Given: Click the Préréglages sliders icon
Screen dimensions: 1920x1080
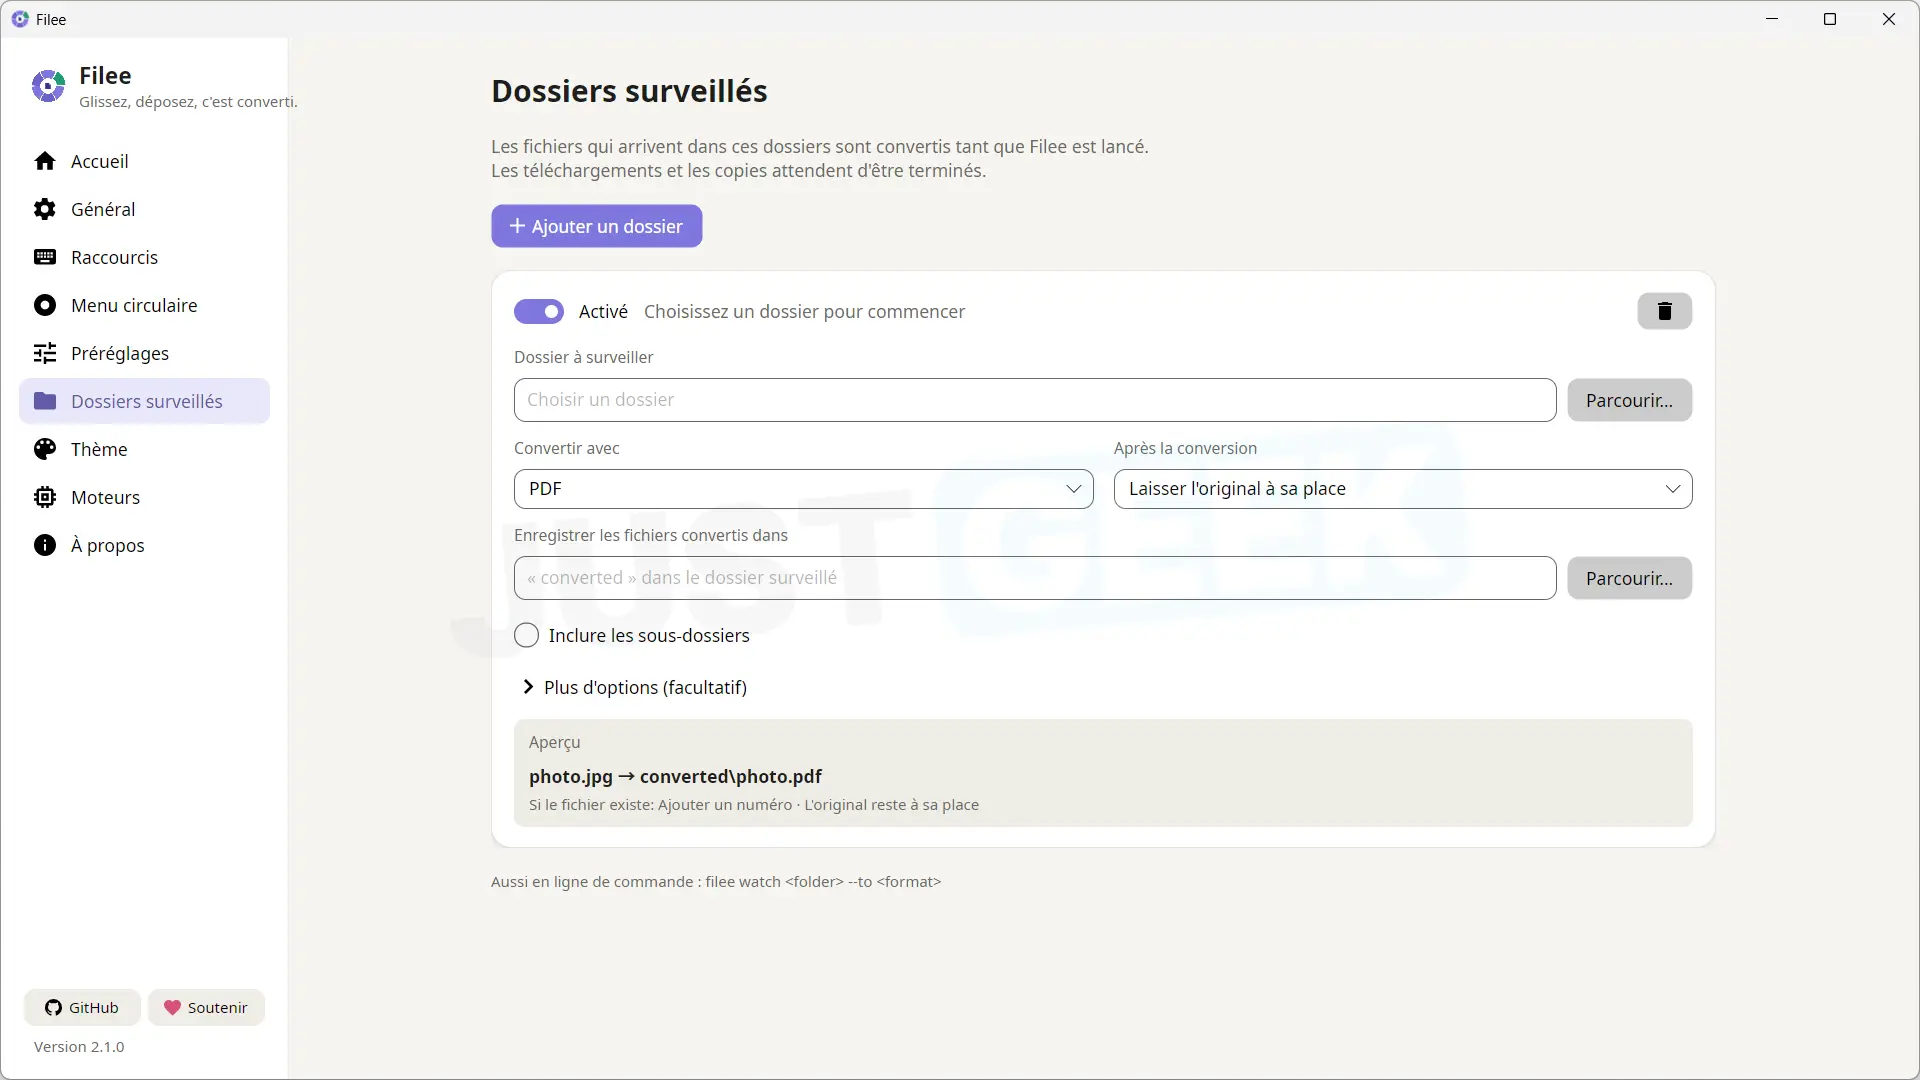Looking at the screenshot, I should point(45,353).
